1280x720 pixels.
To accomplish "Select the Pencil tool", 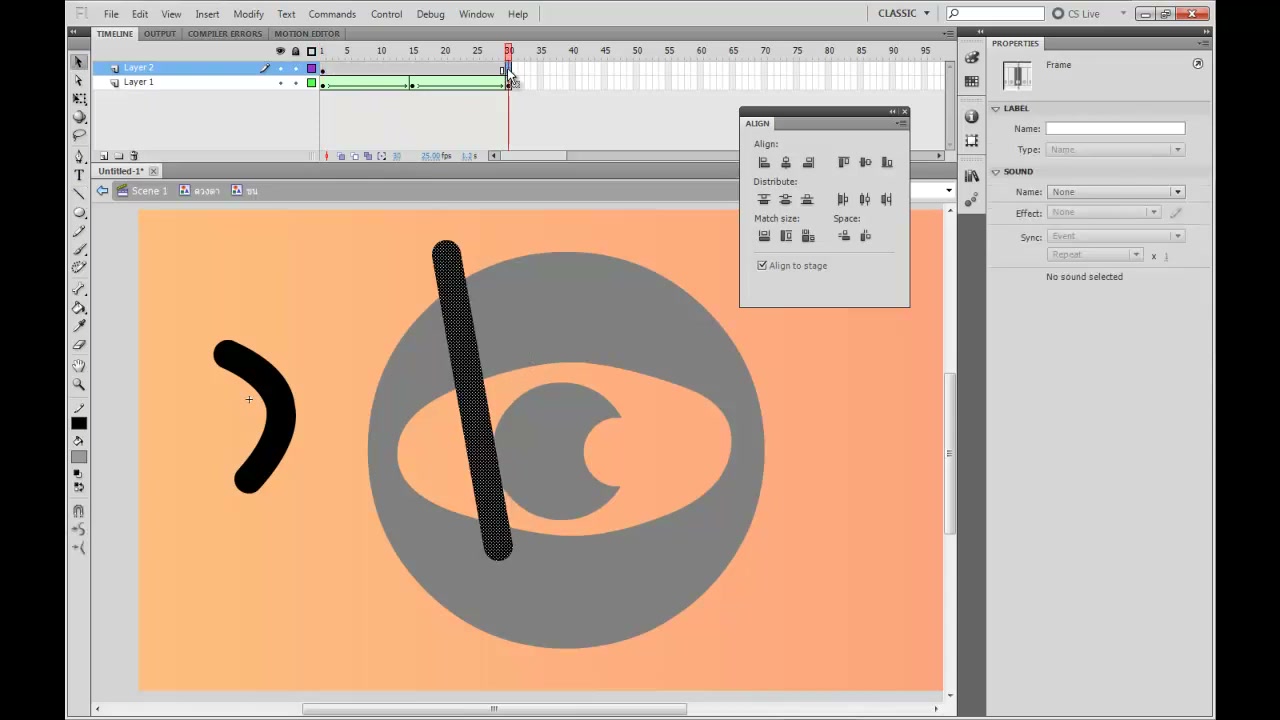I will 79,231.
